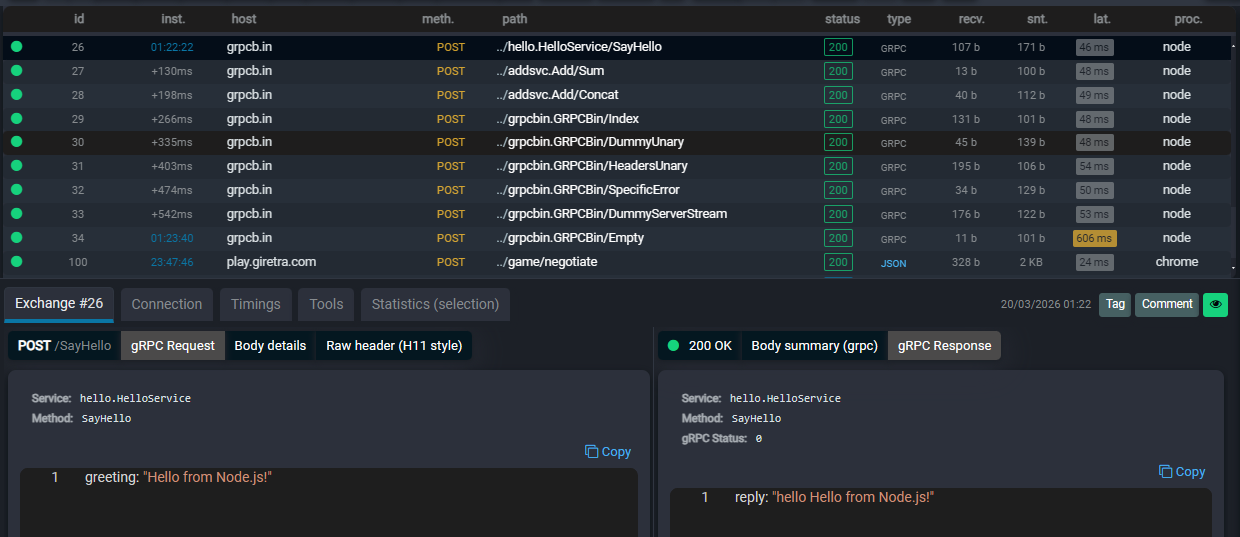
Task: Click green status dot of row 27
Action: [16, 71]
